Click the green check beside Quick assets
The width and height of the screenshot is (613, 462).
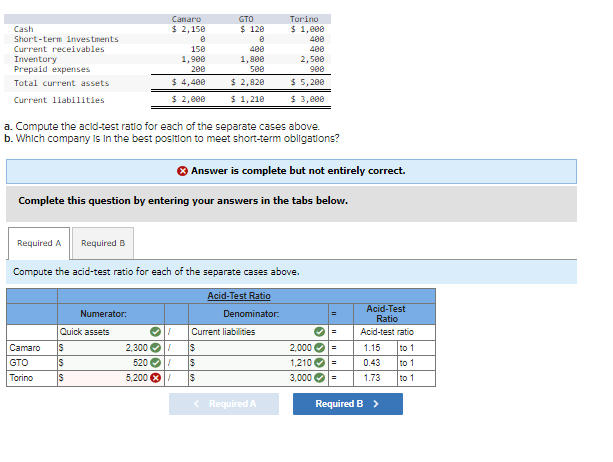click(155, 332)
